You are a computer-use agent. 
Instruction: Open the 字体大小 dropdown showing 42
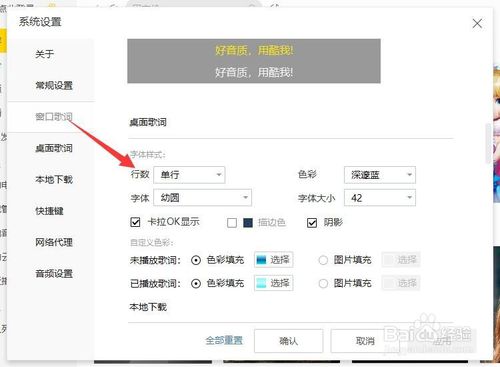[x=380, y=198]
